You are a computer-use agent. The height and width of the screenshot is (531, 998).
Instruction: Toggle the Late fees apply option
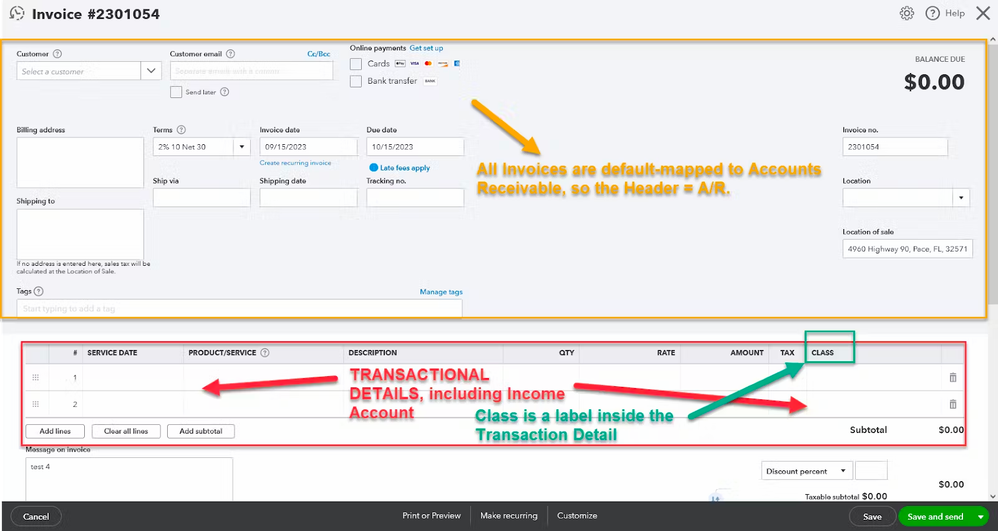coord(374,168)
